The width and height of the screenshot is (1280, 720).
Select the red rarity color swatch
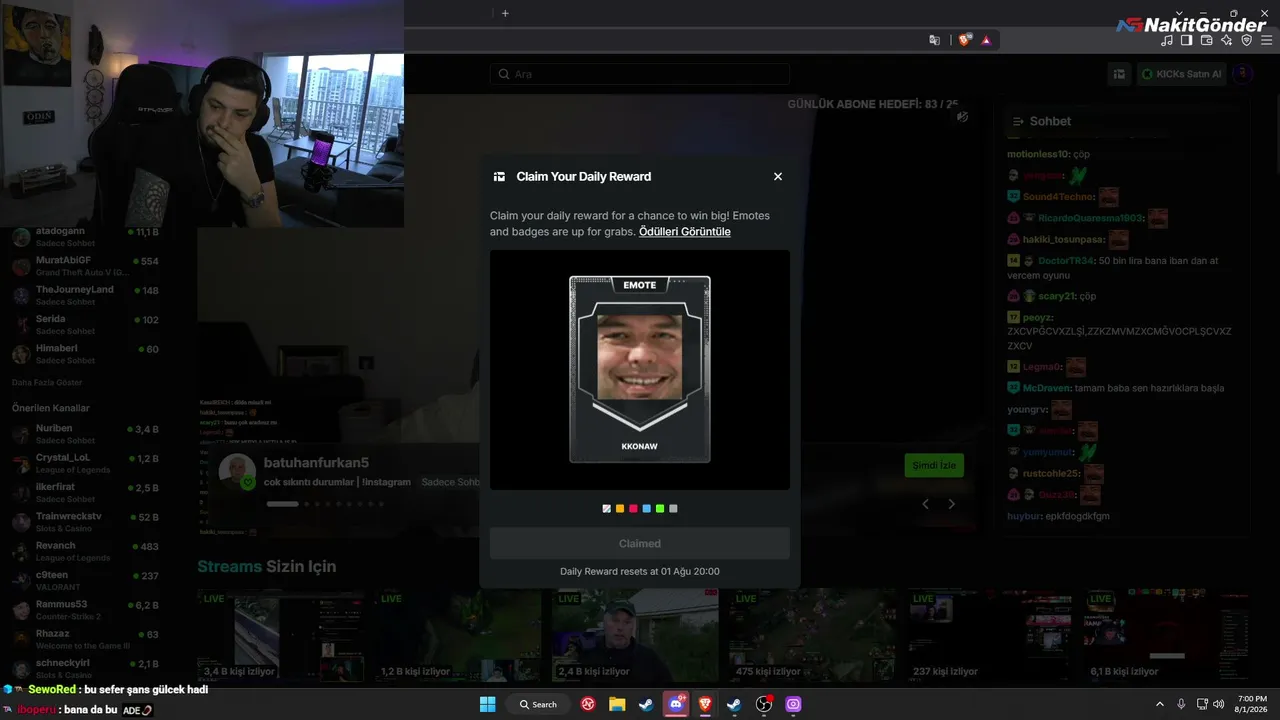click(633, 509)
